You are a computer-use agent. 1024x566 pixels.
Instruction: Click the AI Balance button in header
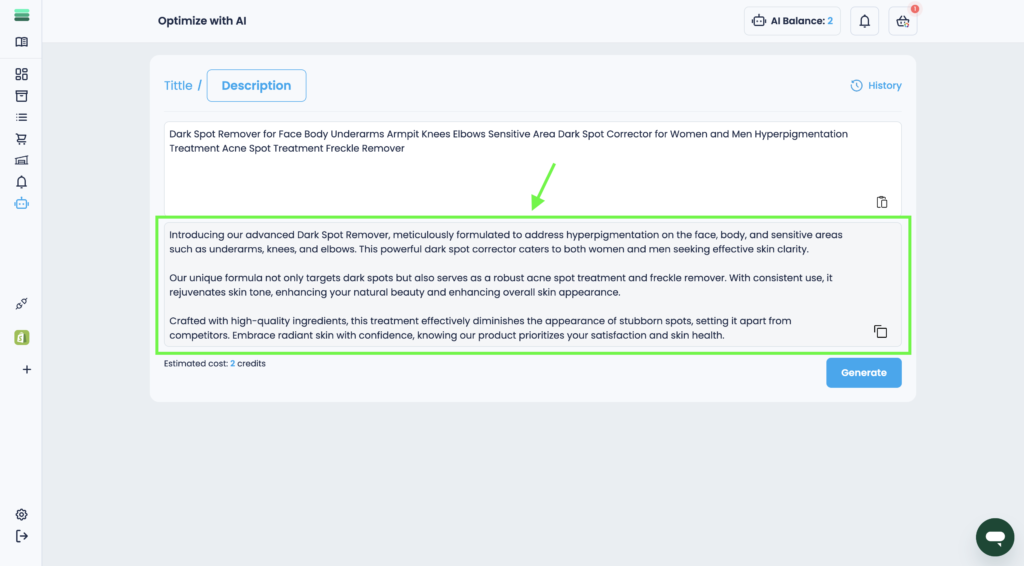tap(792, 21)
